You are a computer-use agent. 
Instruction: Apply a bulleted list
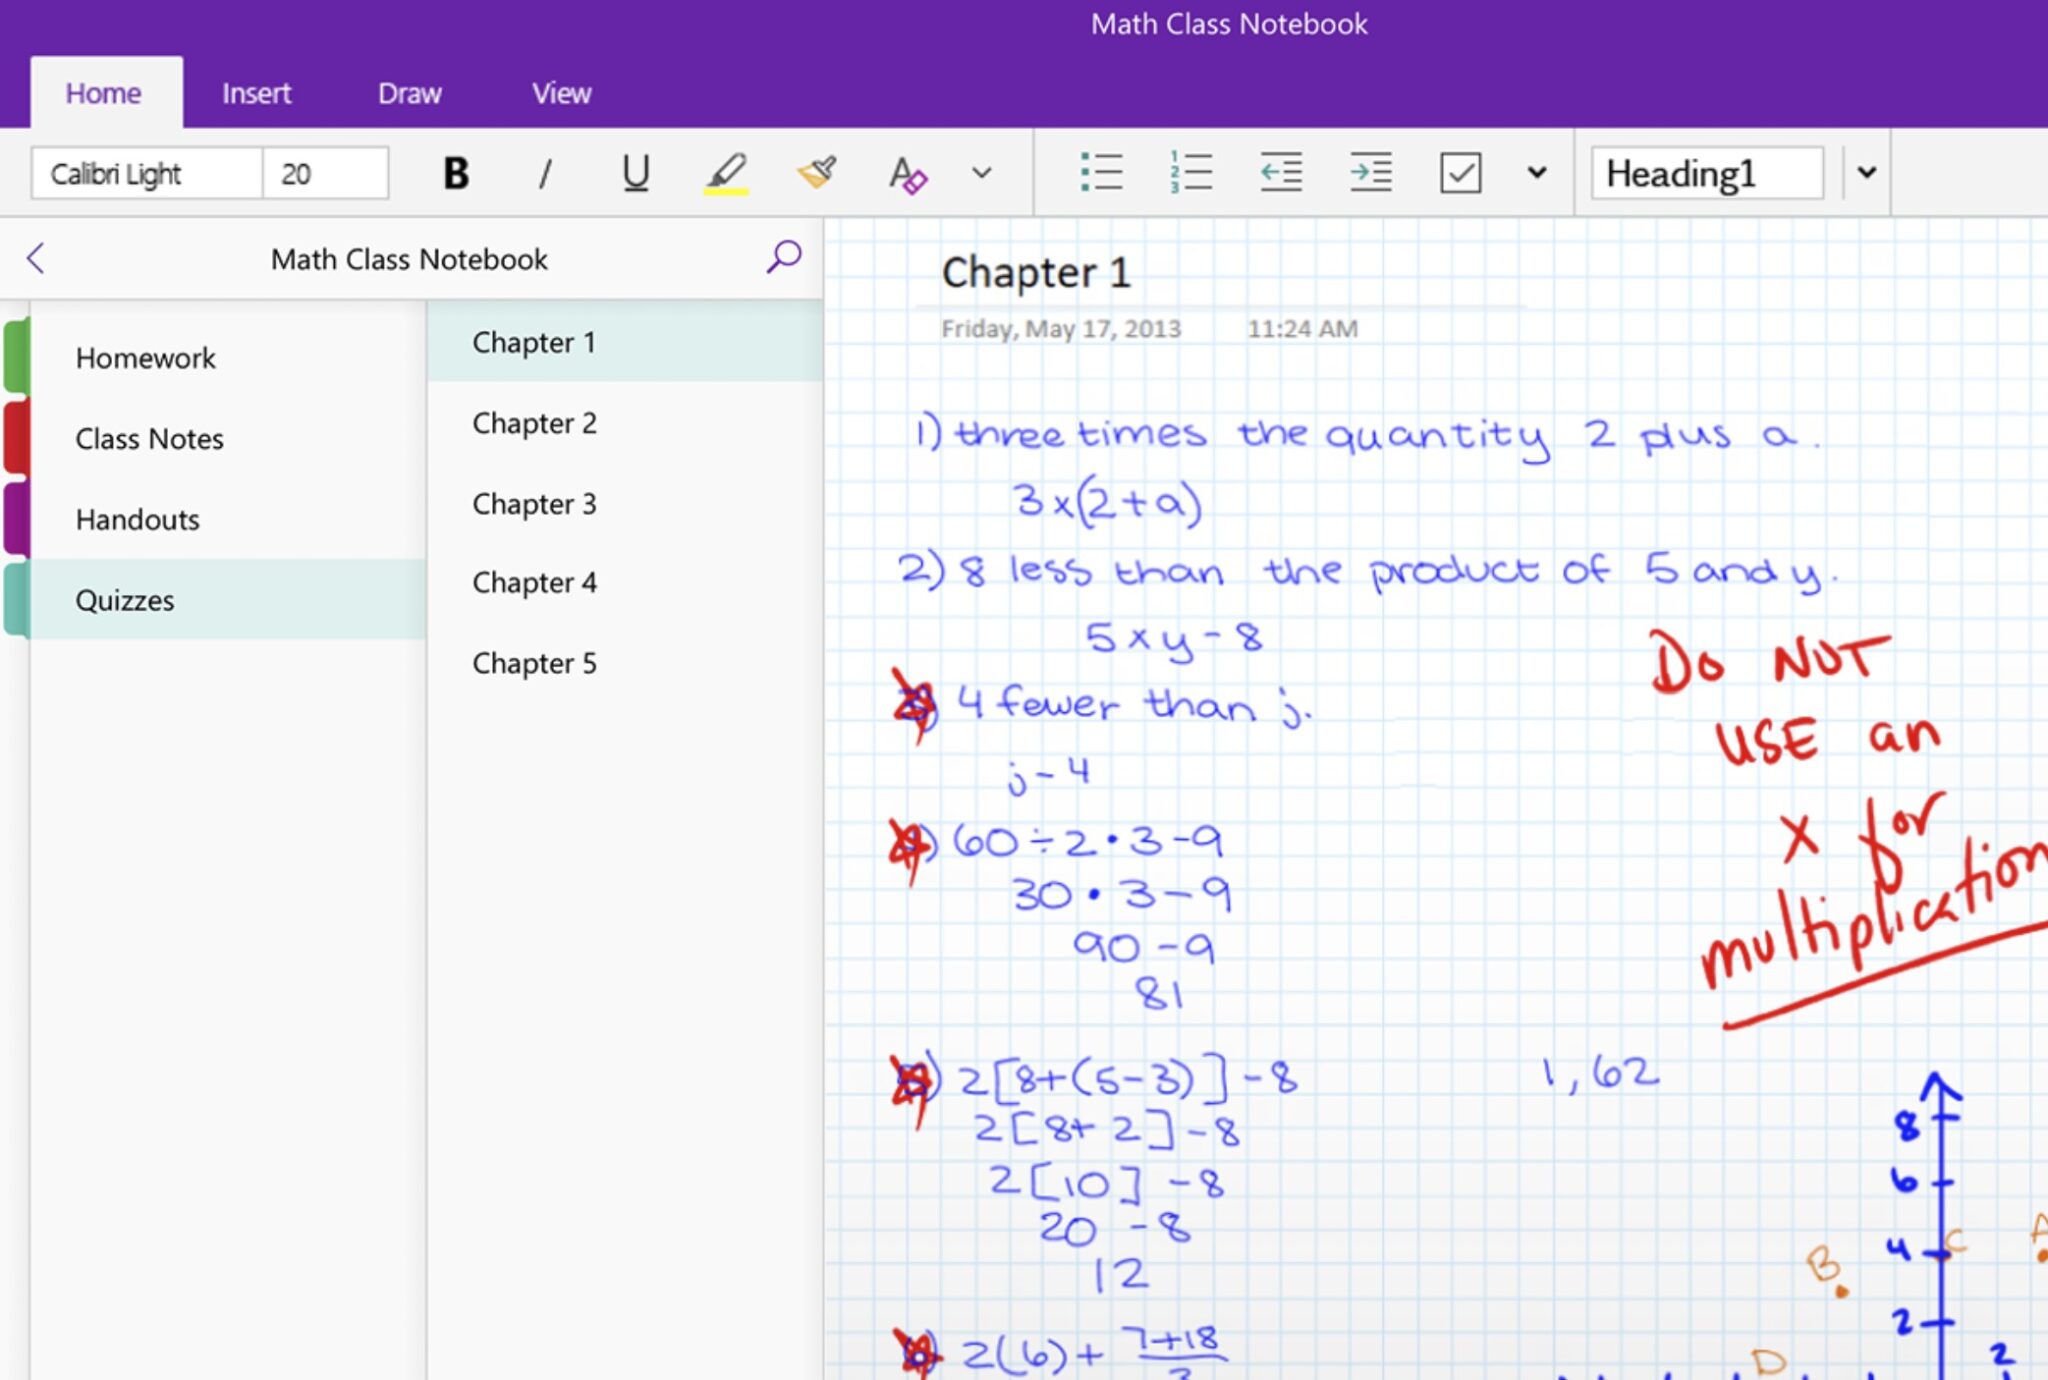click(x=1102, y=172)
